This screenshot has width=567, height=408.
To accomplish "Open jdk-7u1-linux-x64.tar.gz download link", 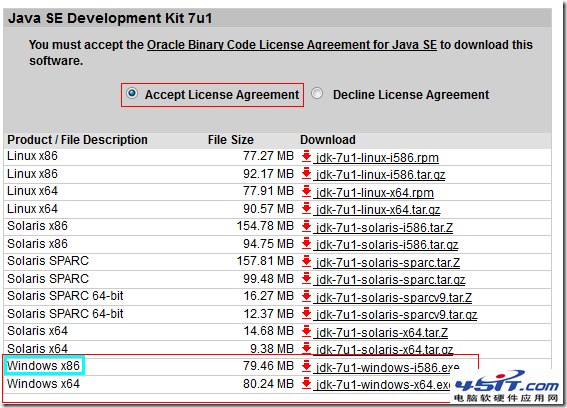I will pyautogui.click(x=378, y=210).
